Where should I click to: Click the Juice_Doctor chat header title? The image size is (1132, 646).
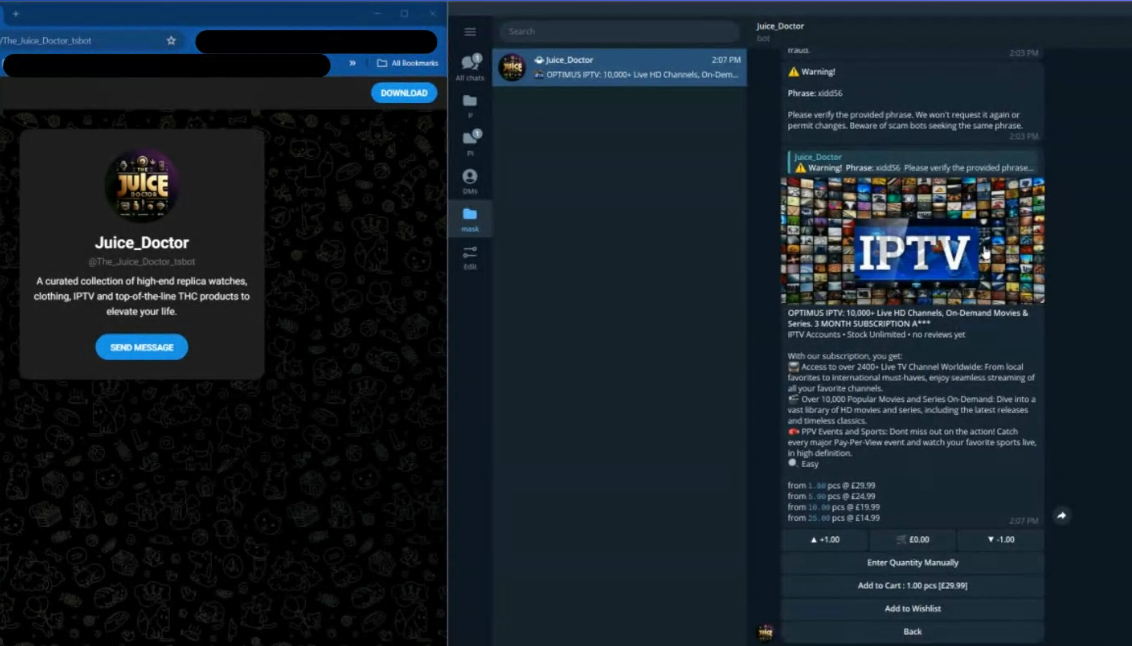(780, 26)
